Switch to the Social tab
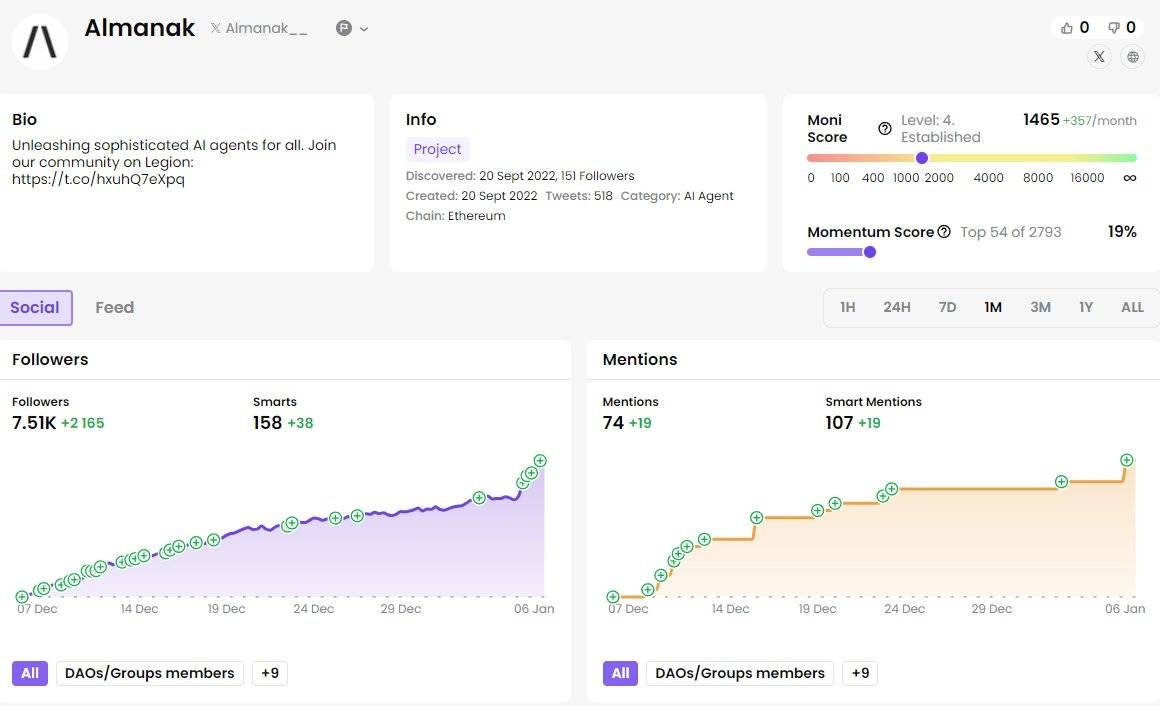Viewport: 1160px width, 706px height. click(x=35, y=308)
